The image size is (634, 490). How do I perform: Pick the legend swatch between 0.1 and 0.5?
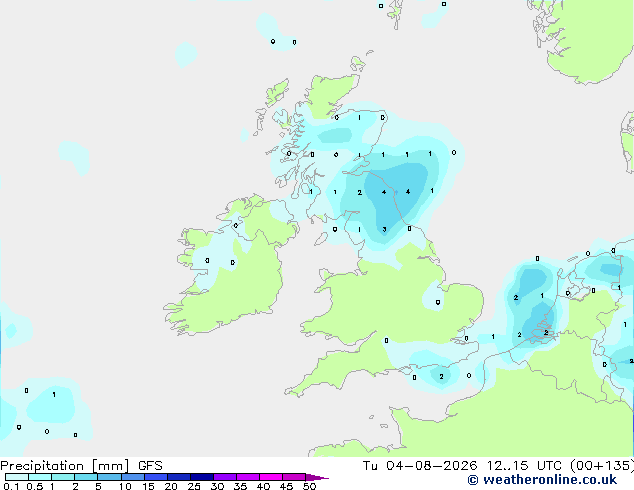click(17, 477)
